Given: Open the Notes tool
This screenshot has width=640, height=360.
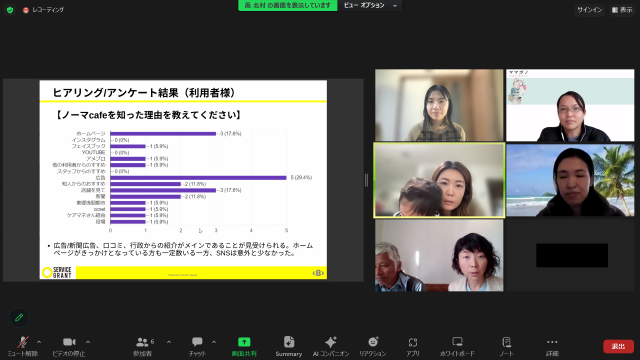Looking at the screenshot, I should 507,346.
